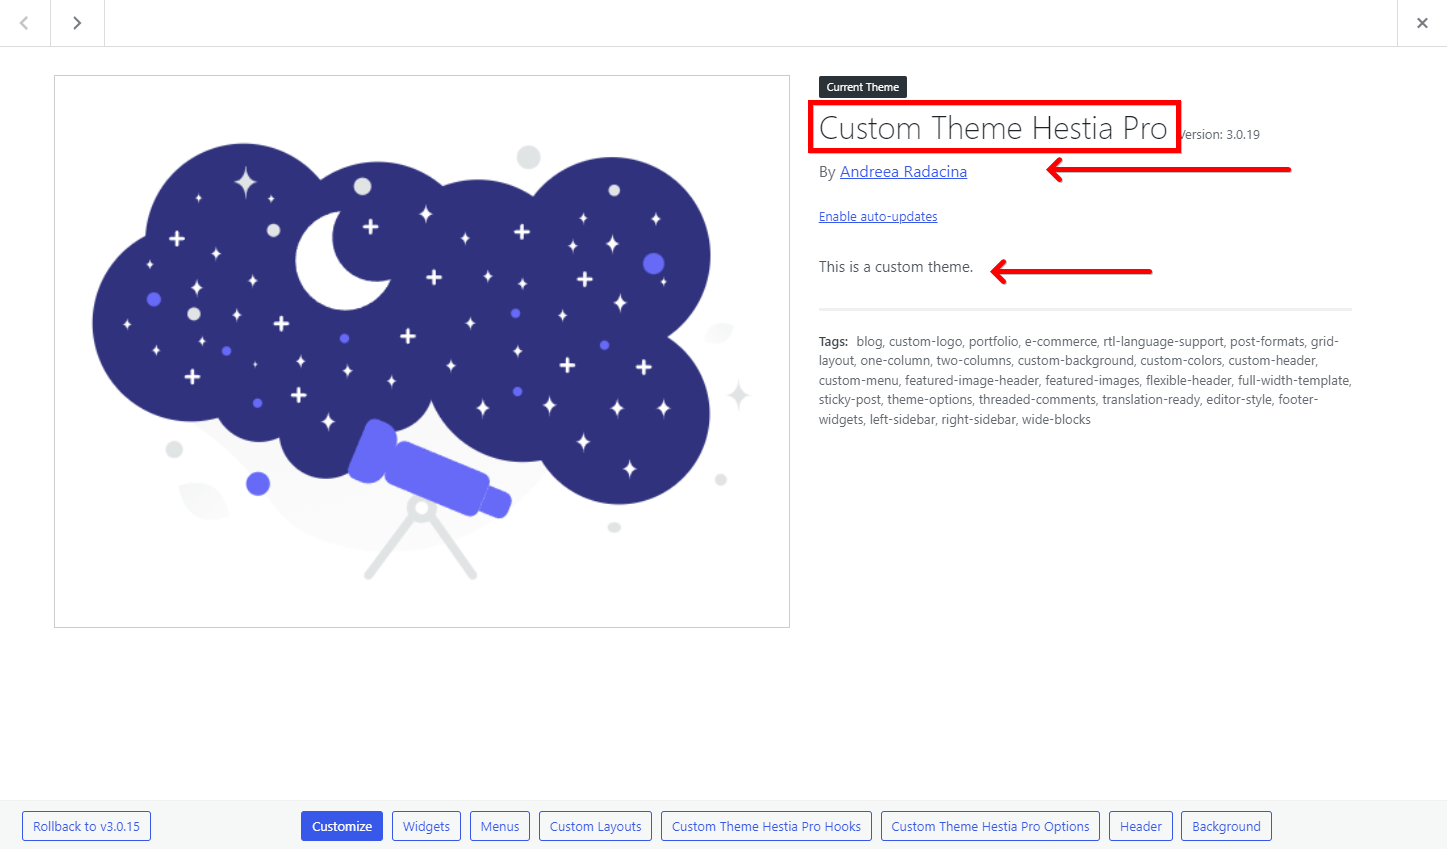
Task: Click the Customize button
Action: pos(342,826)
